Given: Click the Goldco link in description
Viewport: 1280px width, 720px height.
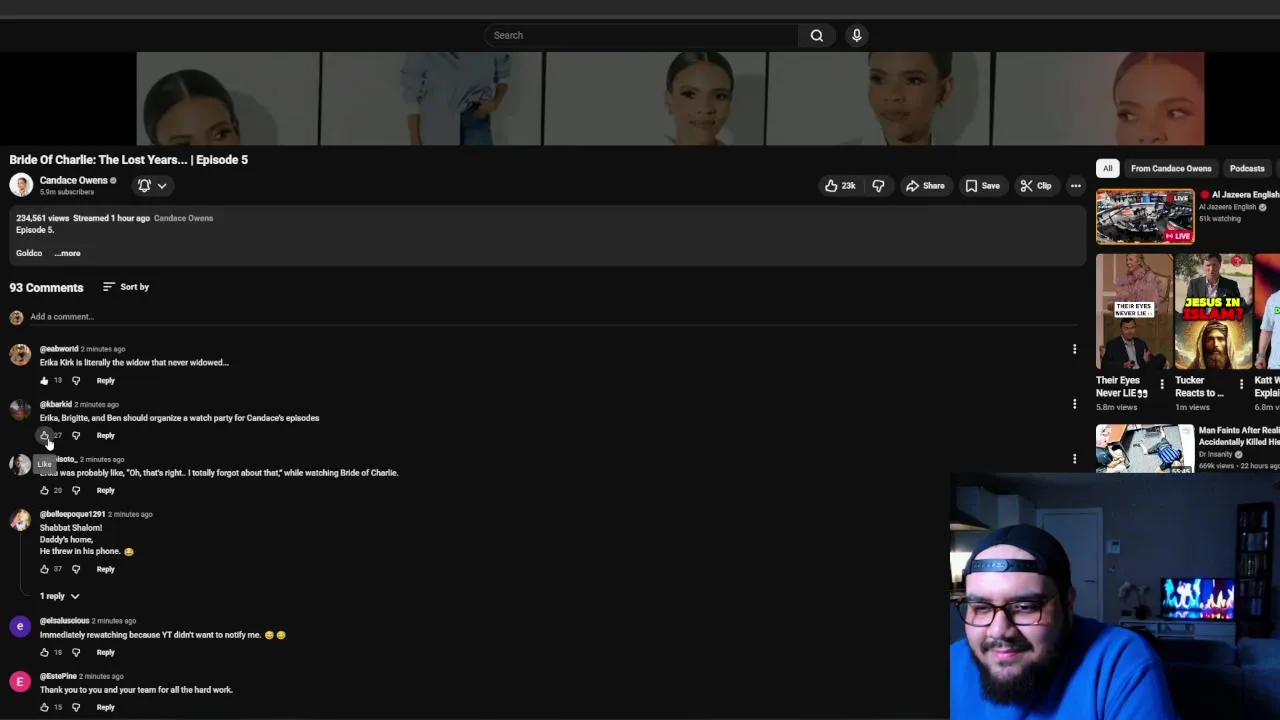Looking at the screenshot, I should coord(29,253).
